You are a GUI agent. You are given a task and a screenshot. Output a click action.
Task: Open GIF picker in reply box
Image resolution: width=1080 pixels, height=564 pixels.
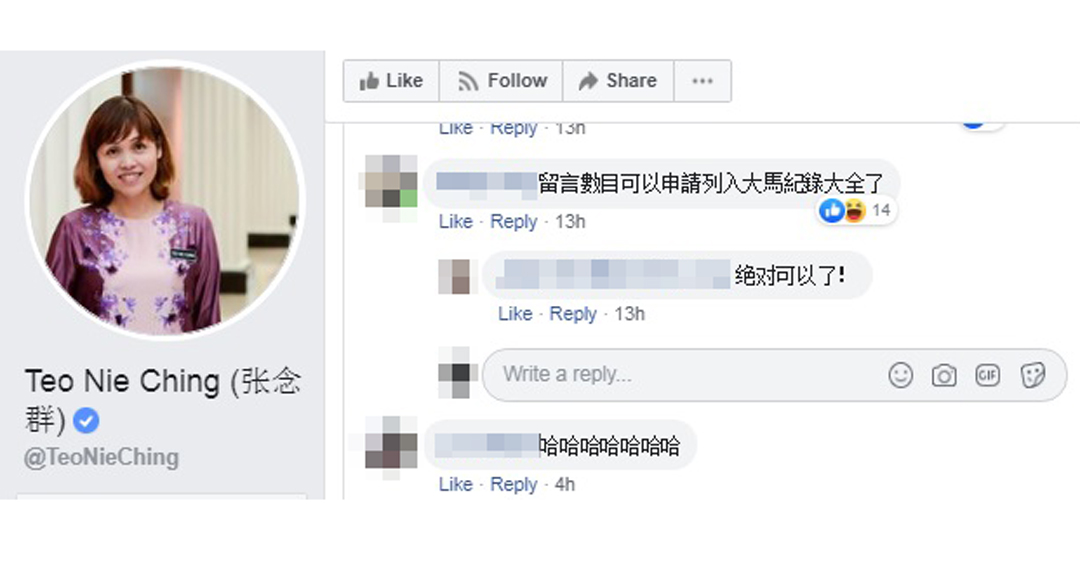click(988, 375)
